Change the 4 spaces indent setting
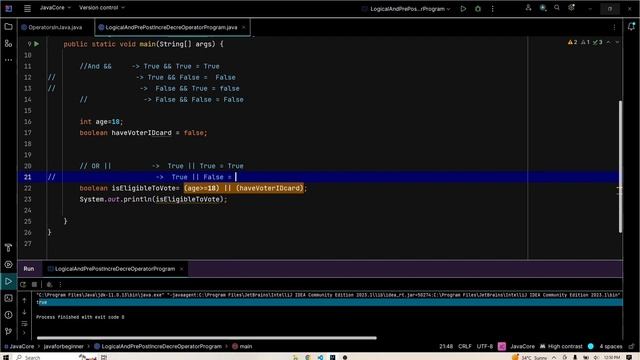 [611, 346]
